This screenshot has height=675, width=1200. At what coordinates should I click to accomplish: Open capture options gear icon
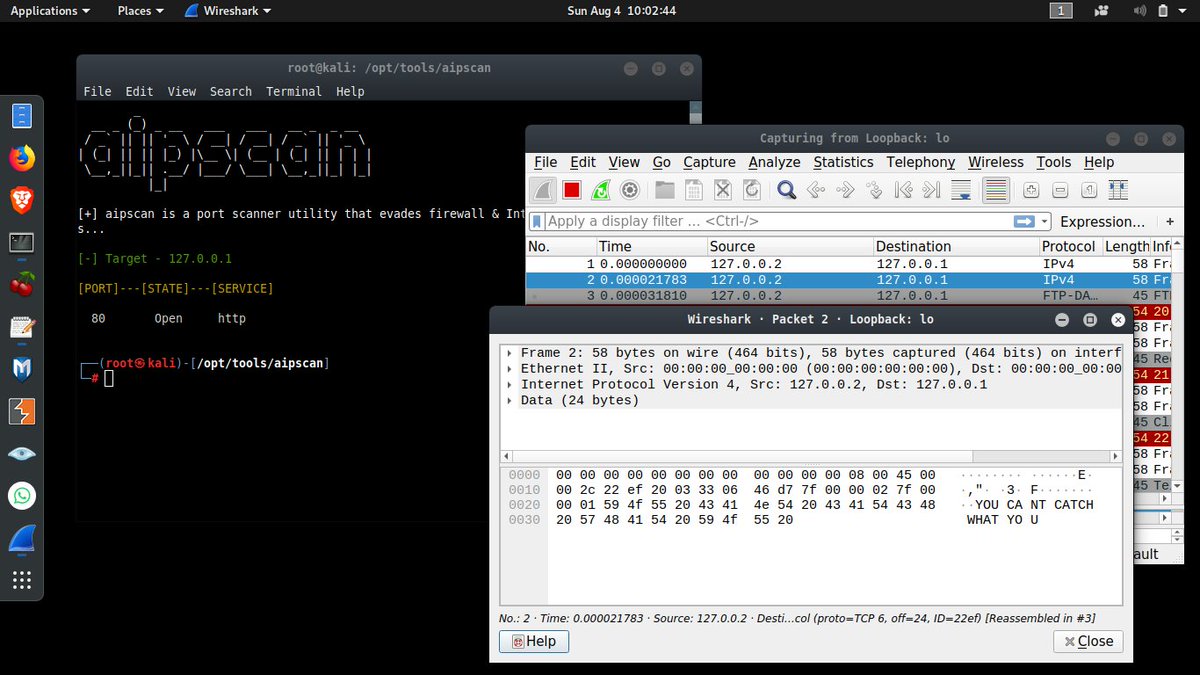[x=630, y=190]
